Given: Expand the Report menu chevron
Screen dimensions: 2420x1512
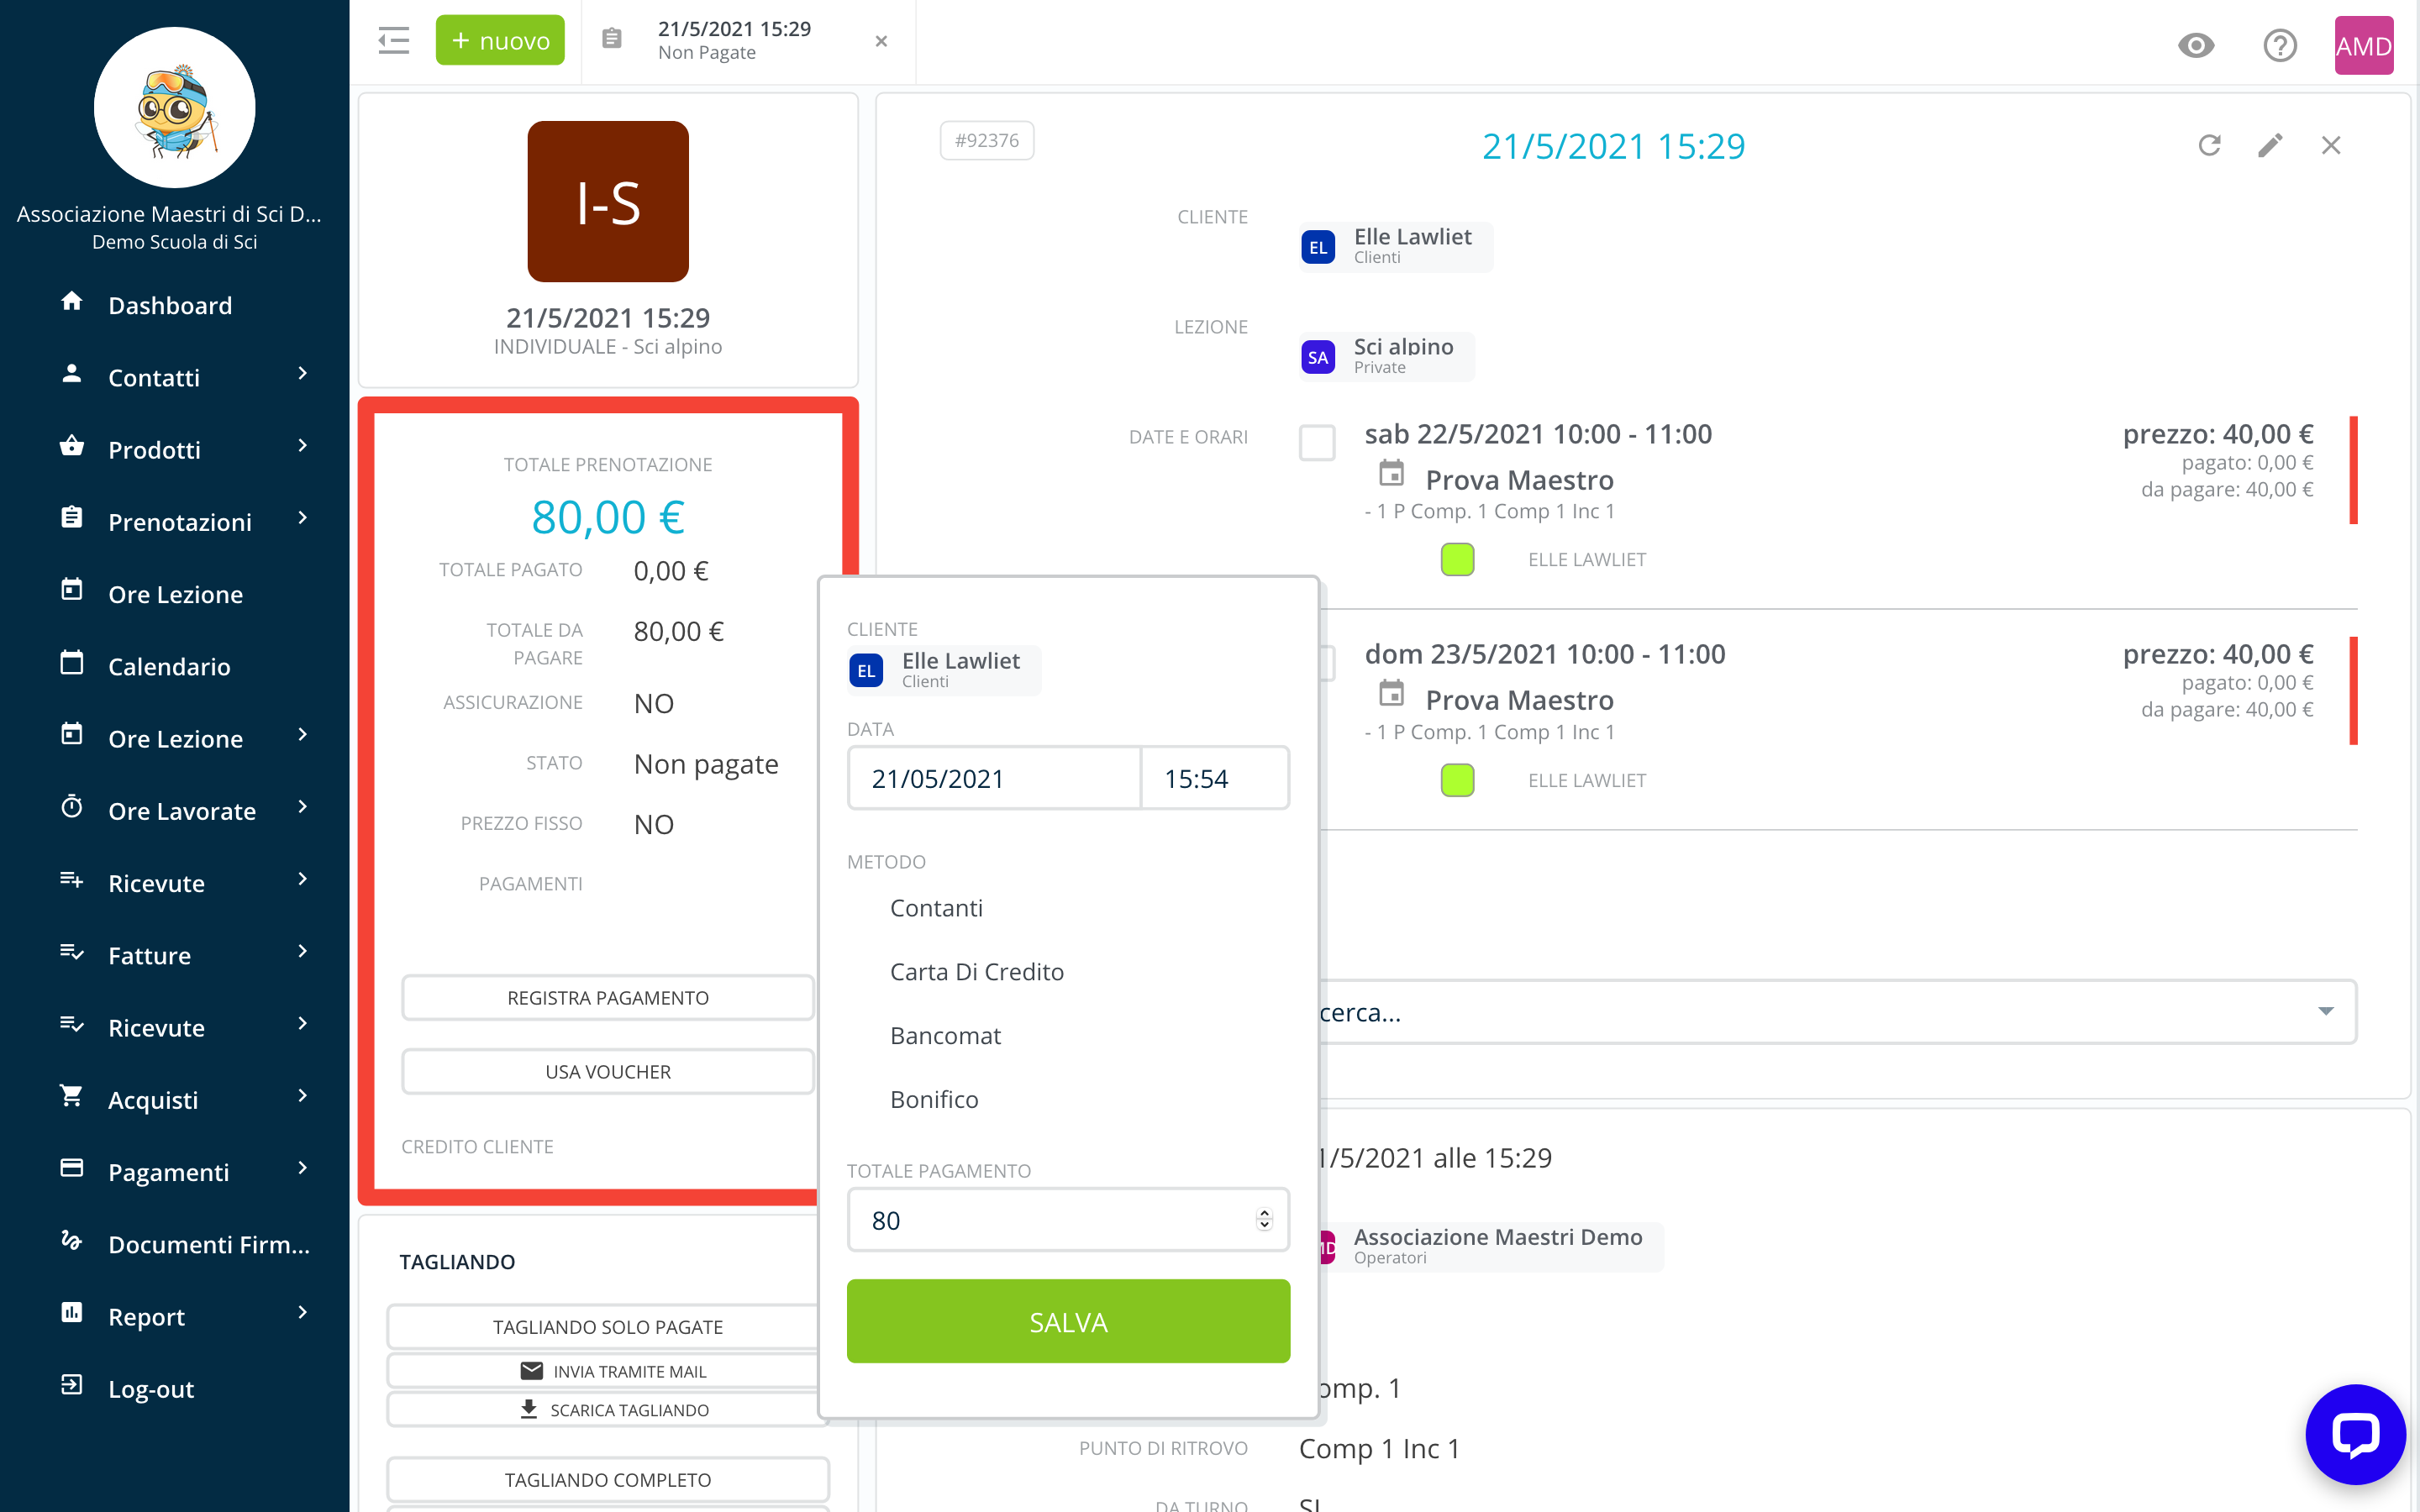Looking at the screenshot, I should [x=303, y=1313].
